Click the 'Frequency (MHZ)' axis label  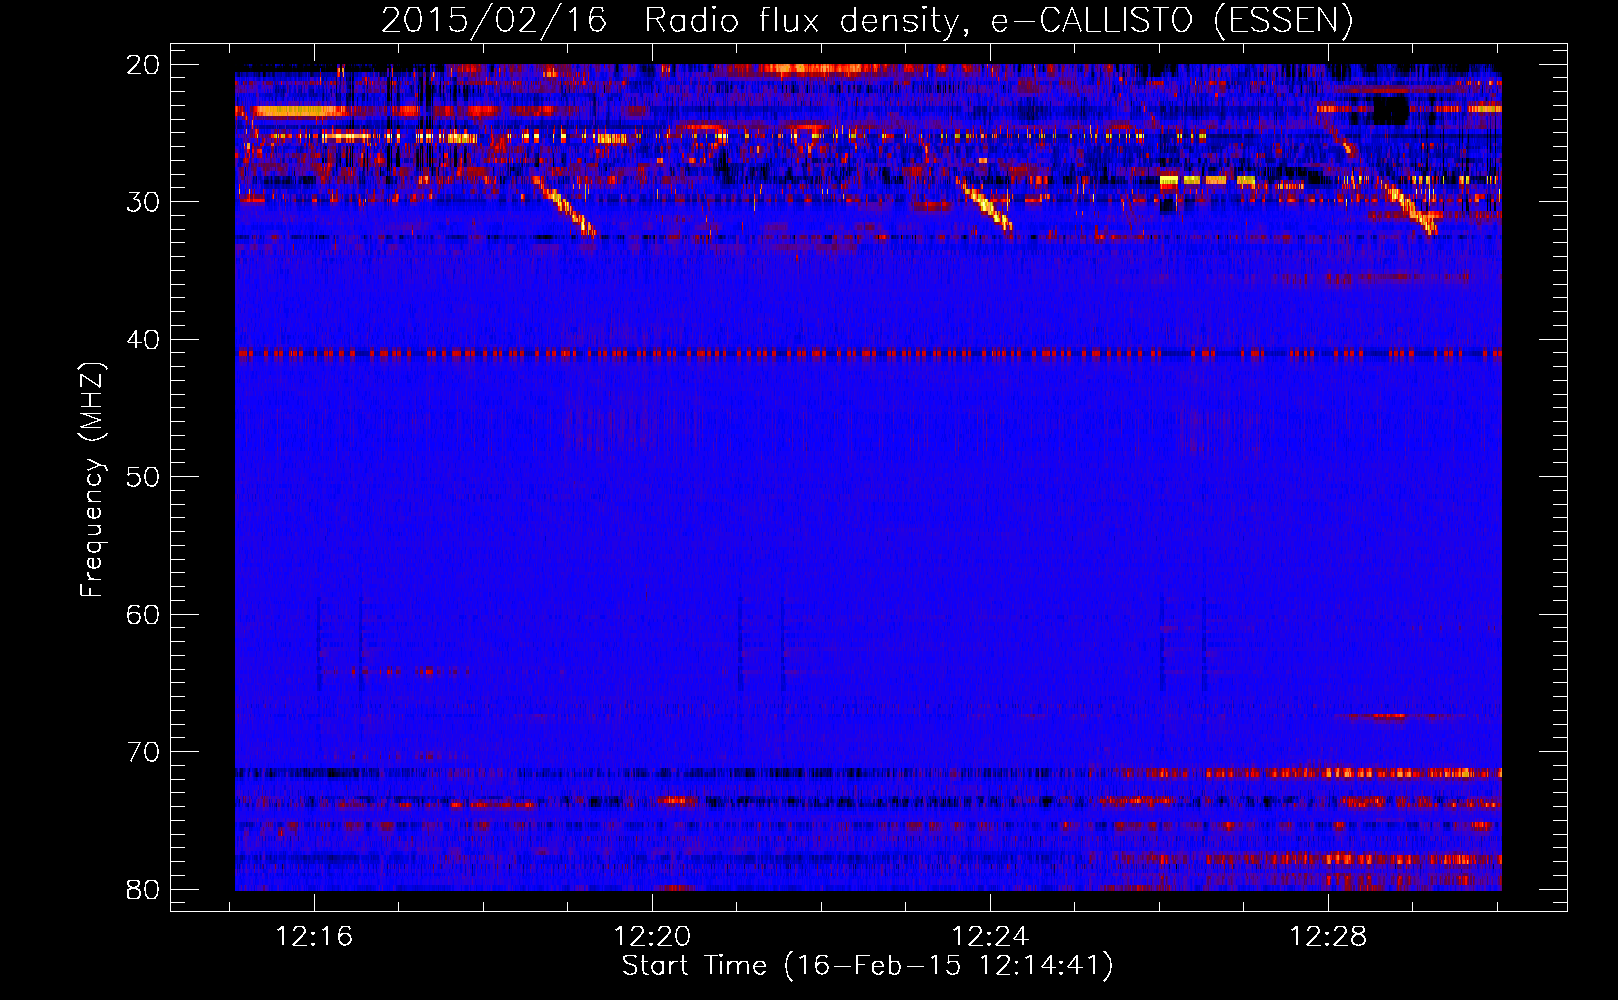pyautogui.click(x=92, y=480)
